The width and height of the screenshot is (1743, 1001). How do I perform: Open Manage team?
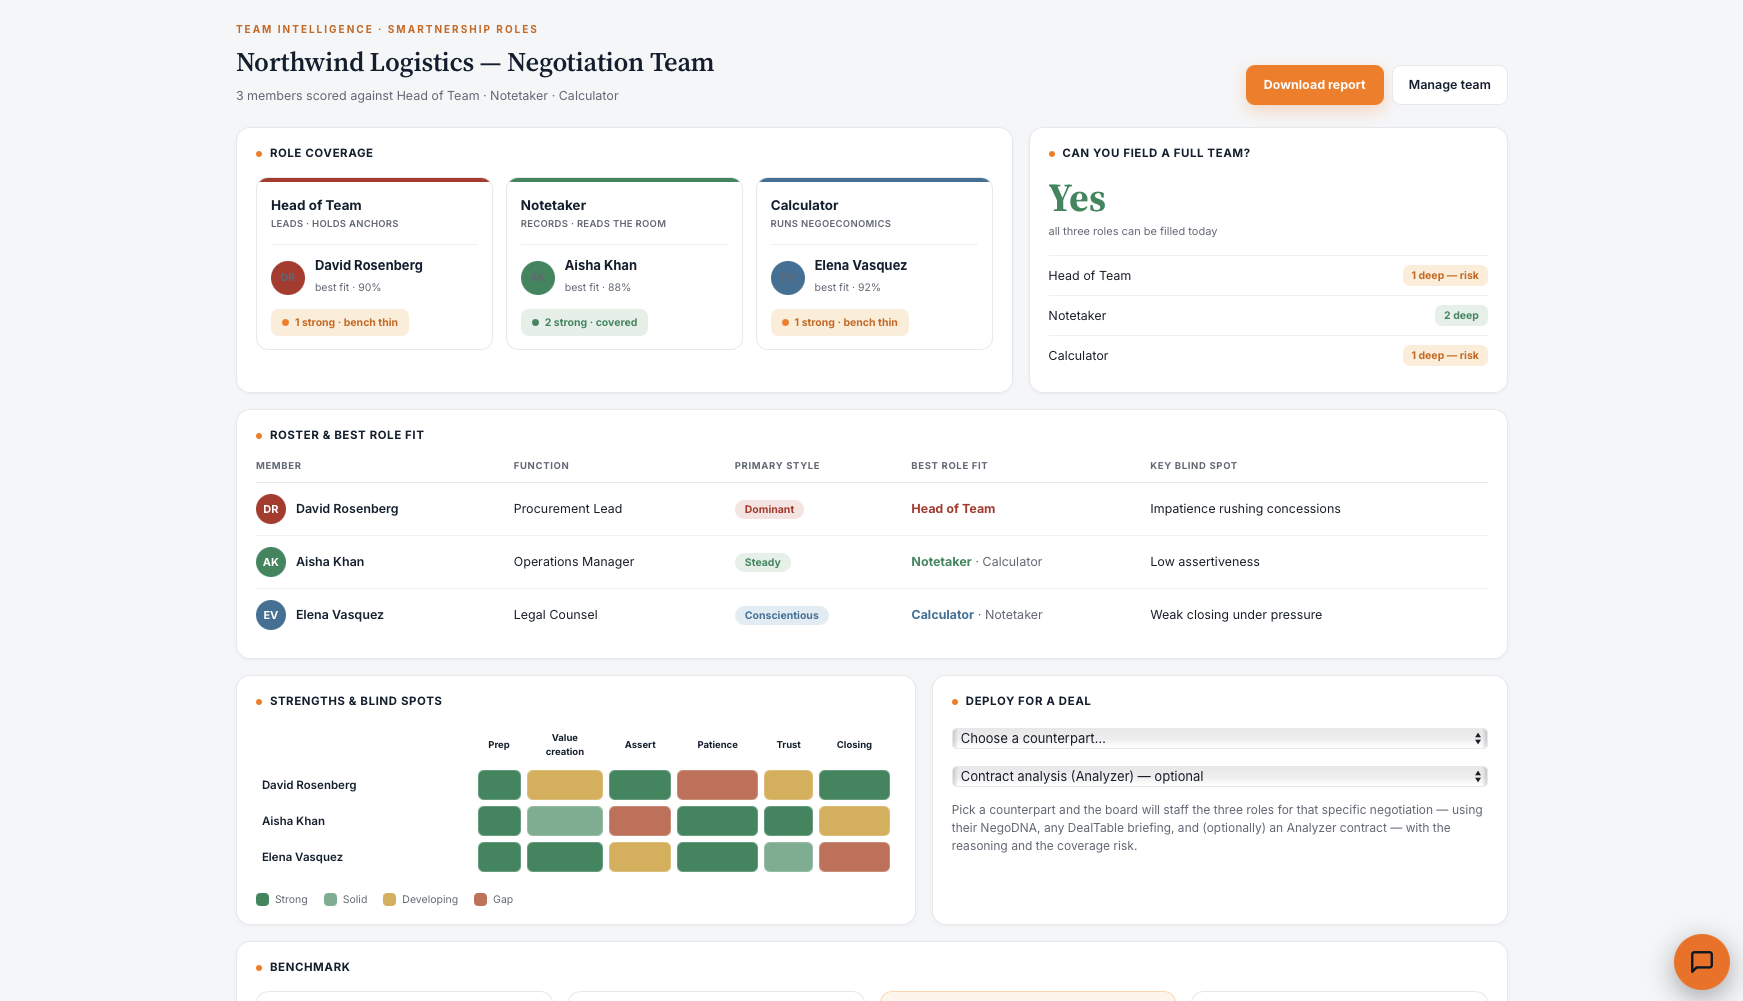pos(1449,85)
